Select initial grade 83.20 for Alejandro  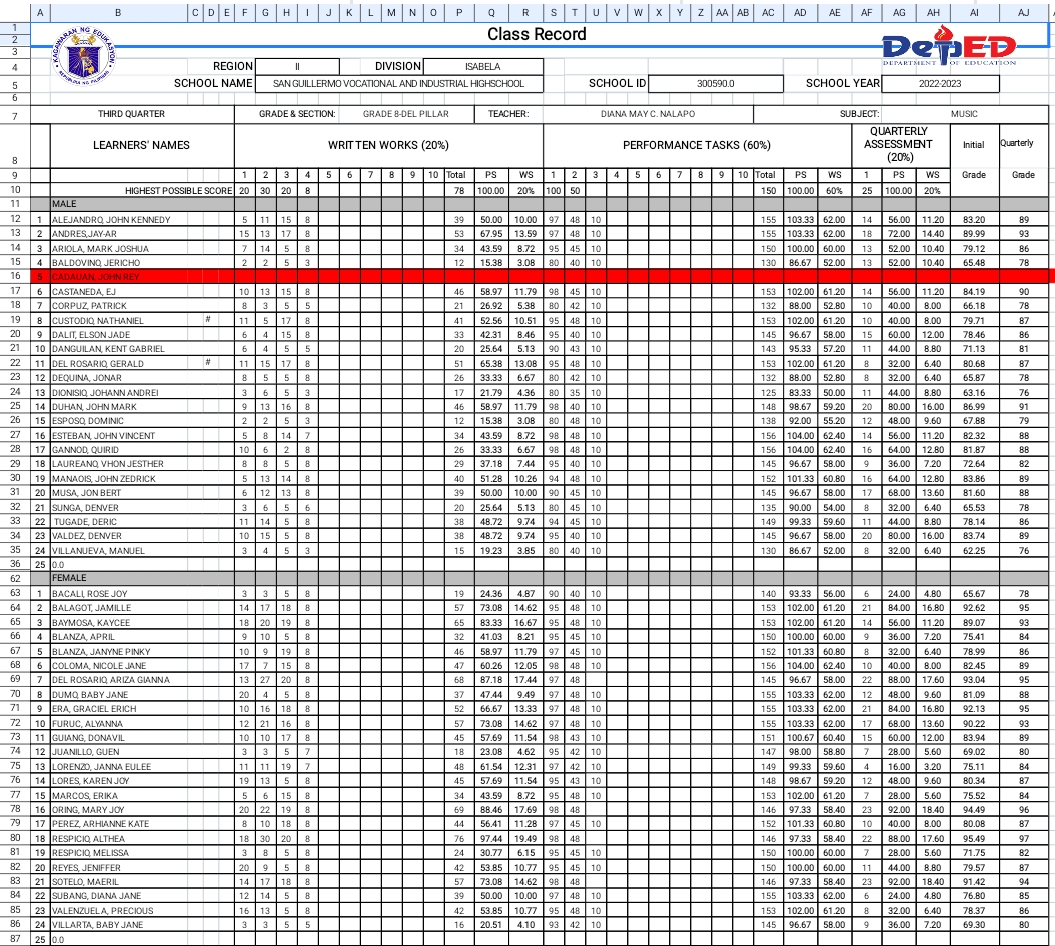click(x=974, y=220)
